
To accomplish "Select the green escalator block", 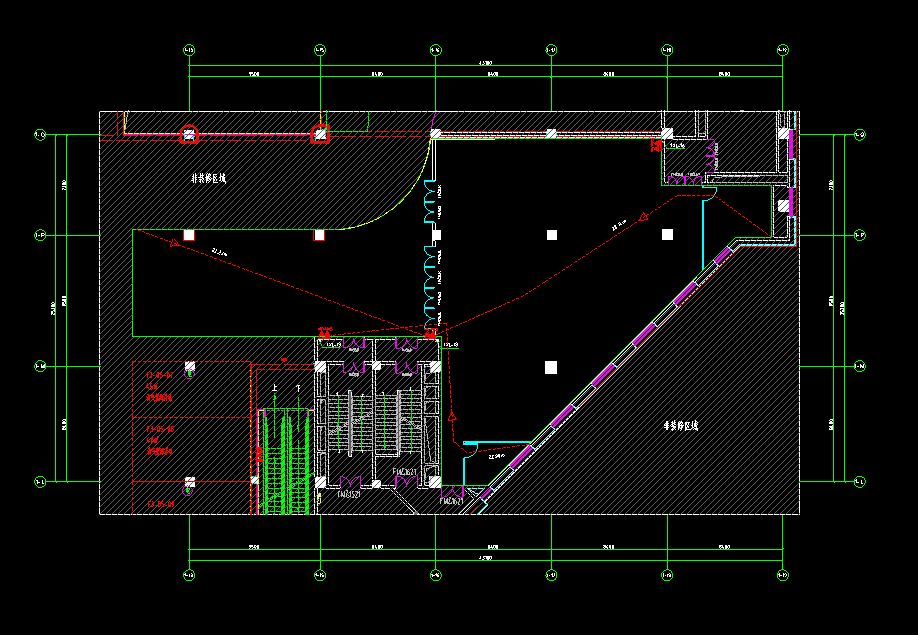I will [x=285, y=460].
